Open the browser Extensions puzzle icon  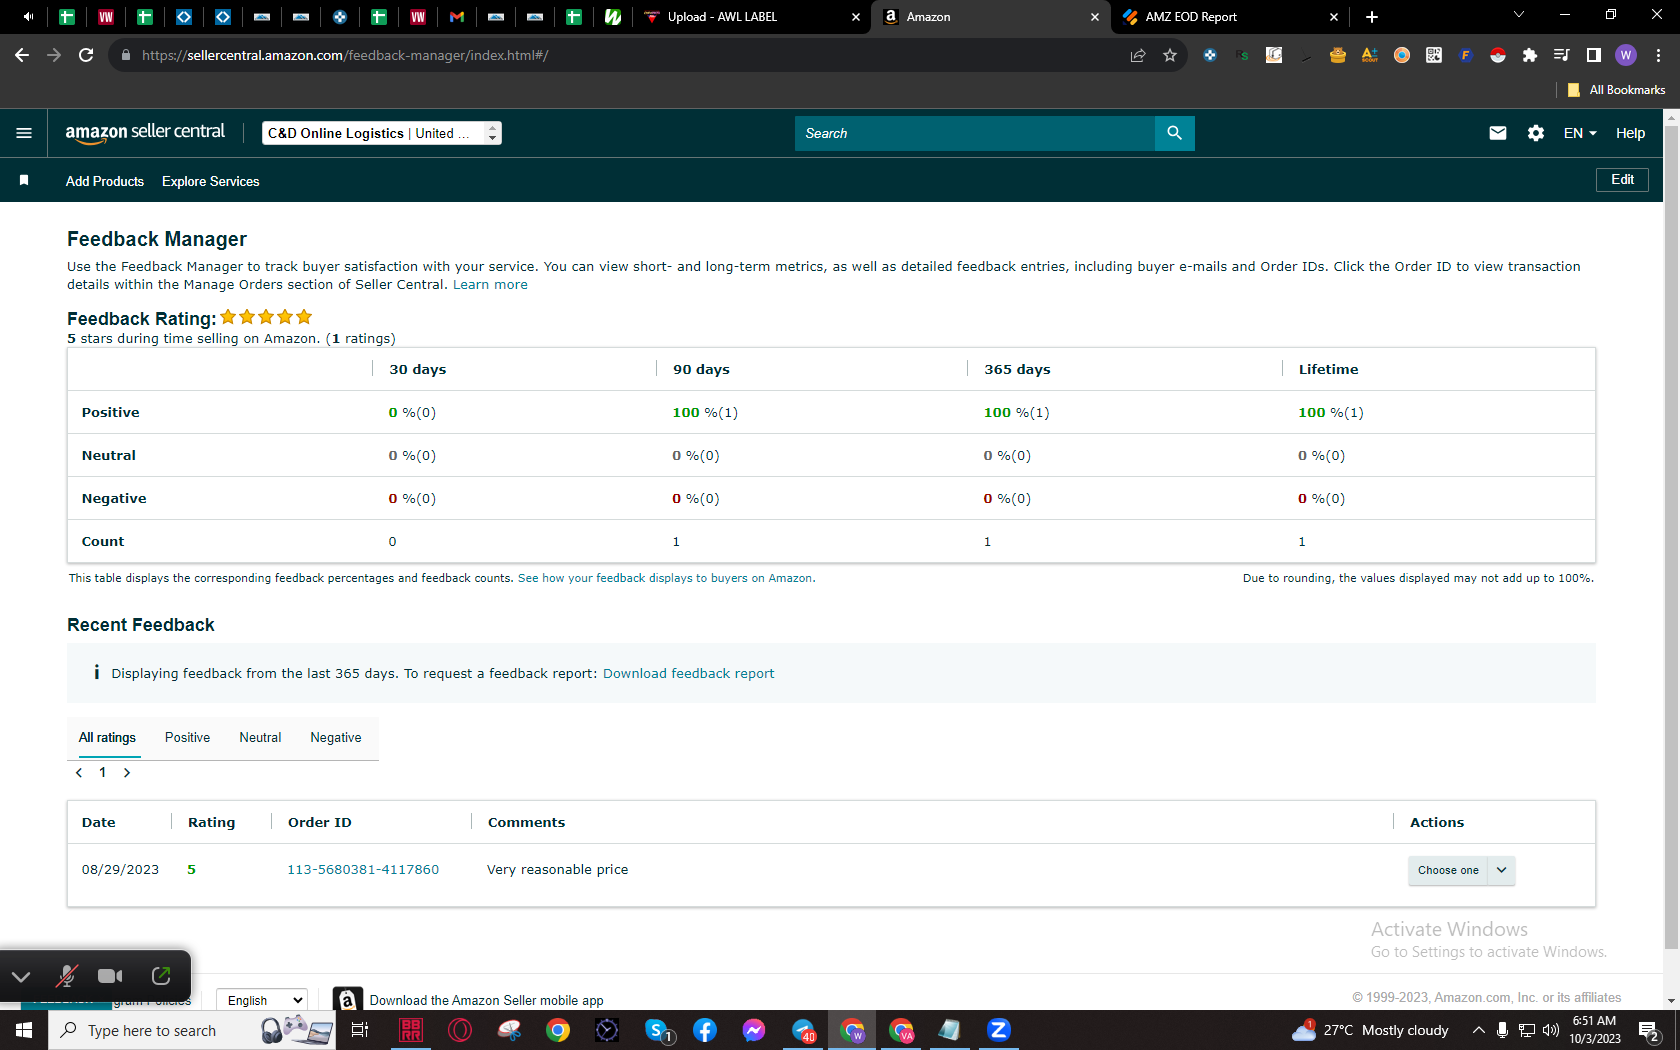click(1529, 55)
